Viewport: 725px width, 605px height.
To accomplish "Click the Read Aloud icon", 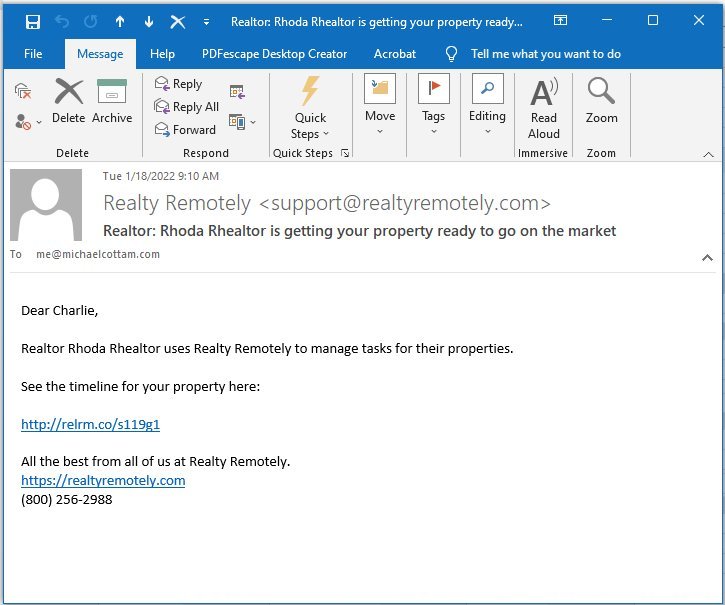I will (x=544, y=109).
